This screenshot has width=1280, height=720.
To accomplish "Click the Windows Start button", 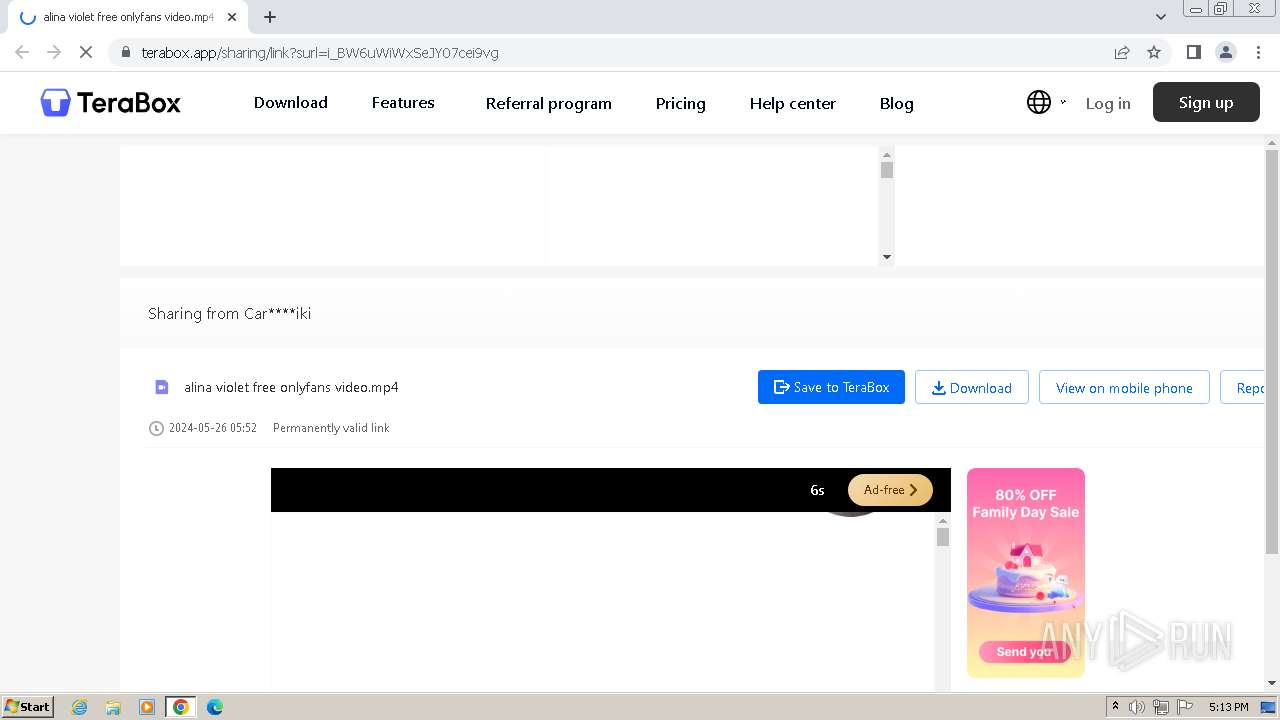I will pos(28,706).
